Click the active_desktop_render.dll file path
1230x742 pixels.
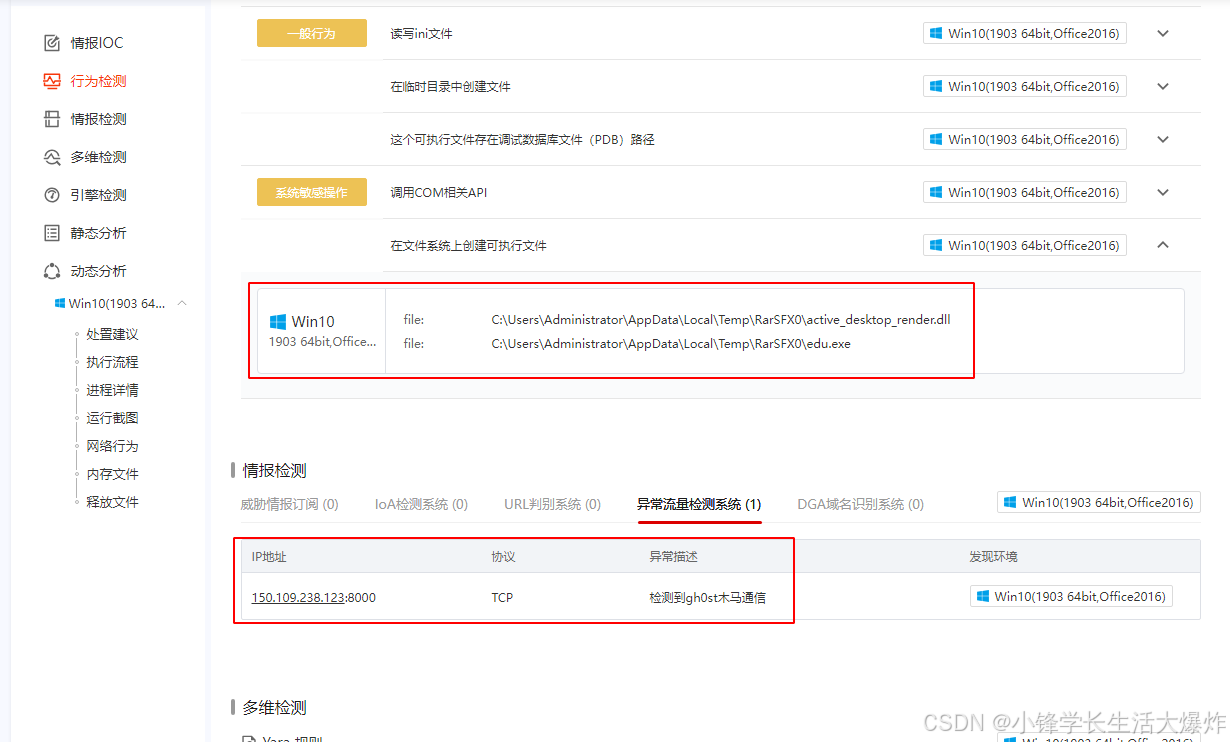tap(720, 320)
